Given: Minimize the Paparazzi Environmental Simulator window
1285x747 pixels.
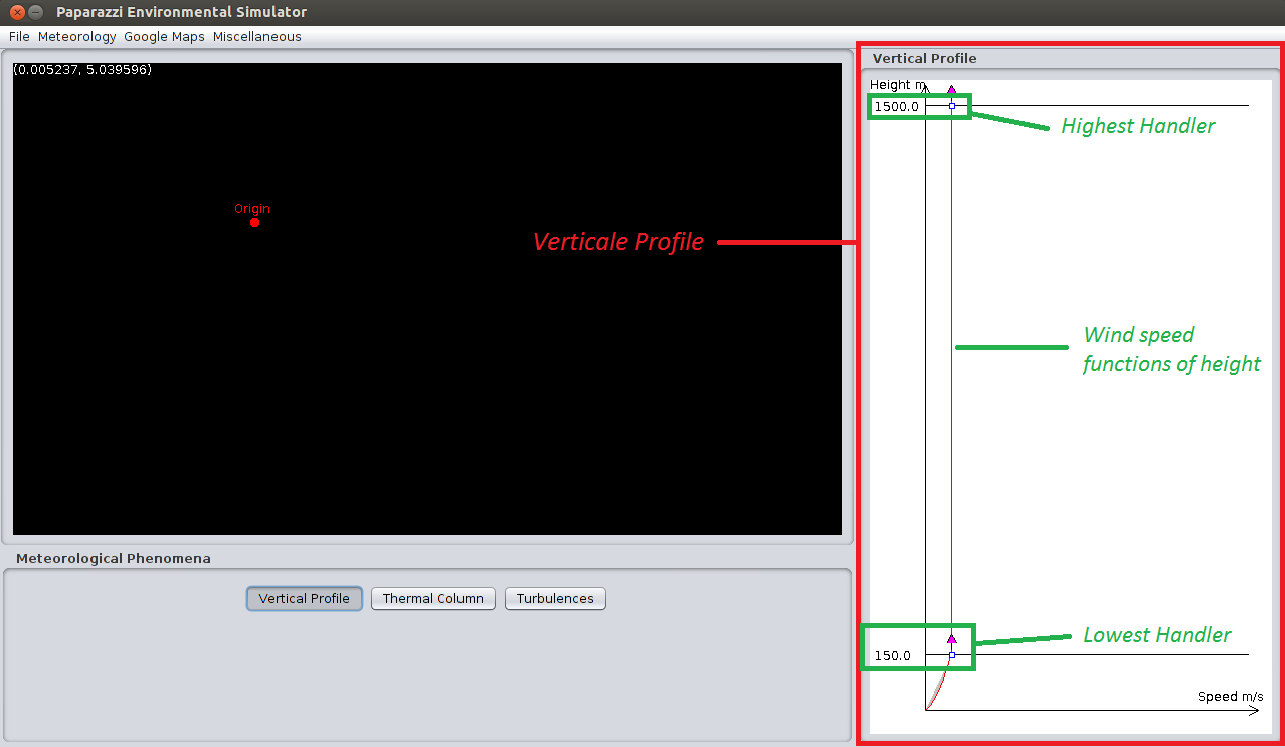Looking at the screenshot, I should coord(36,12).
